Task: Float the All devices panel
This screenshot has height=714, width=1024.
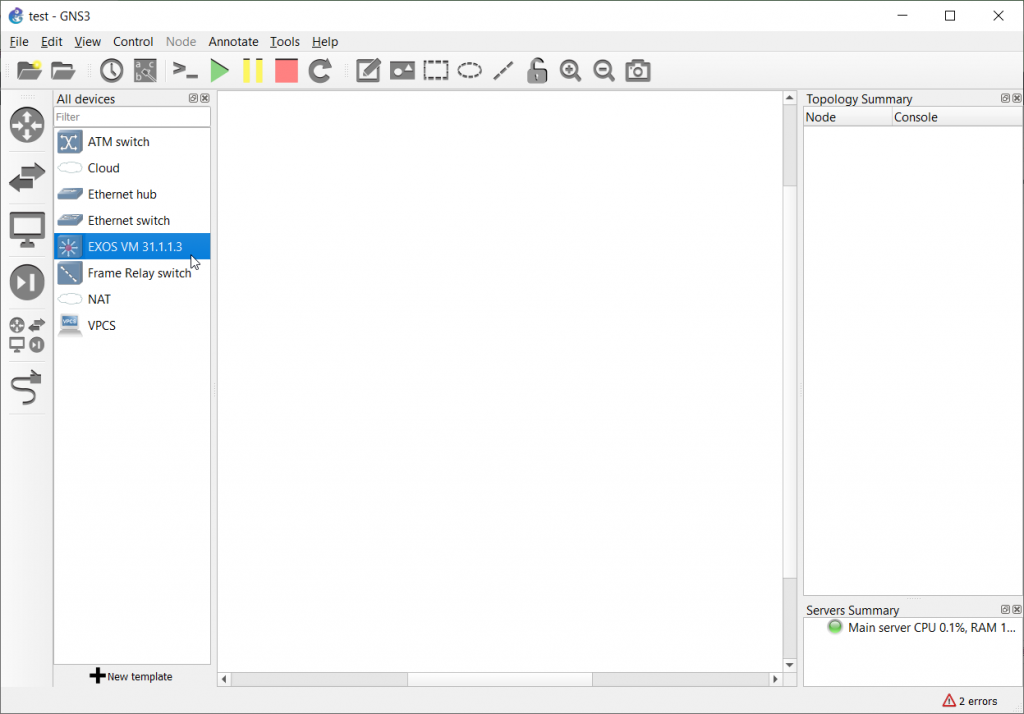Action: [193, 98]
